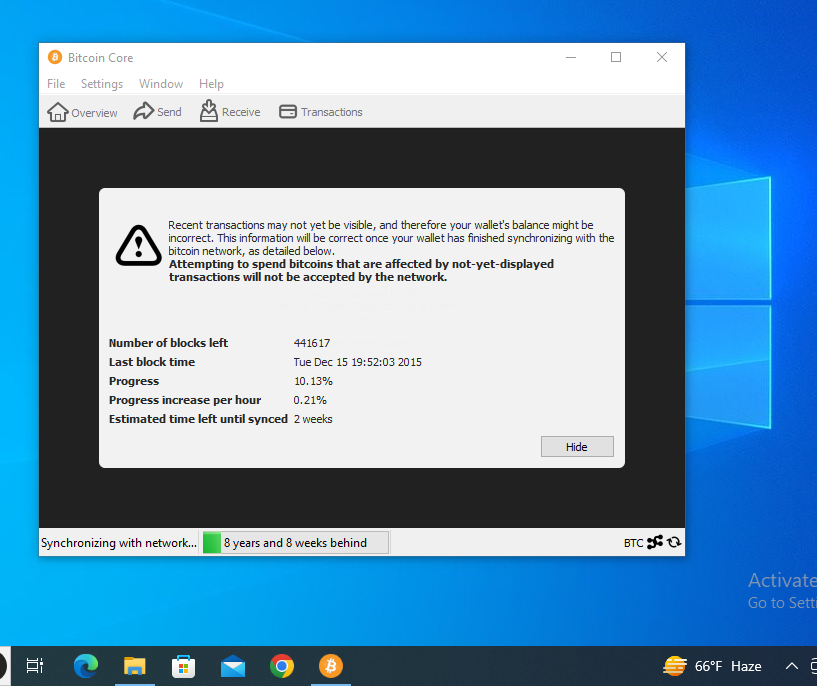Click the last block time value
This screenshot has height=686, width=817.
(x=357, y=362)
